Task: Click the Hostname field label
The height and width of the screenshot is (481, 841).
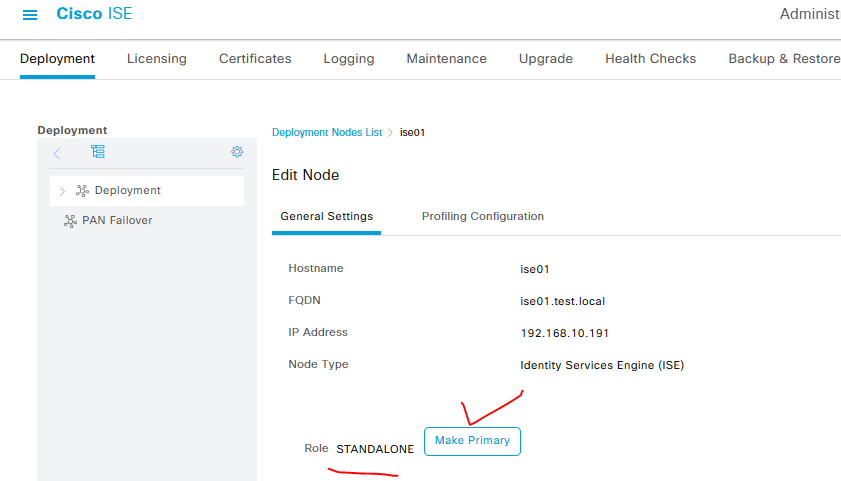Action: pos(315,268)
